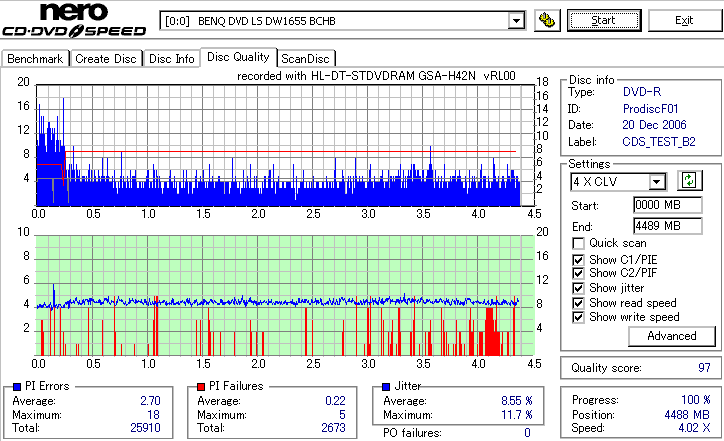Go to the Disc Info tab
The height and width of the screenshot is (441, 724).
tap(171, 59)
